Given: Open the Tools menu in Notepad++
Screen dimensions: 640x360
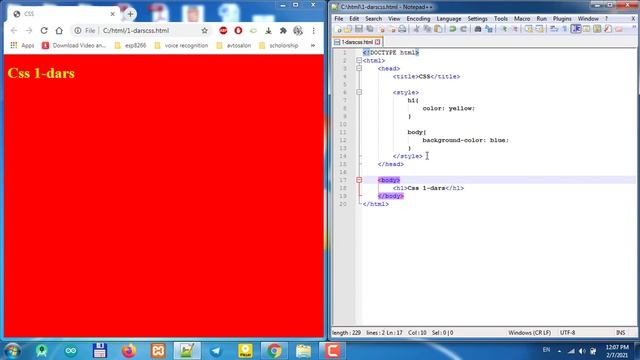Looking at the screenshot, I should 500,19.
